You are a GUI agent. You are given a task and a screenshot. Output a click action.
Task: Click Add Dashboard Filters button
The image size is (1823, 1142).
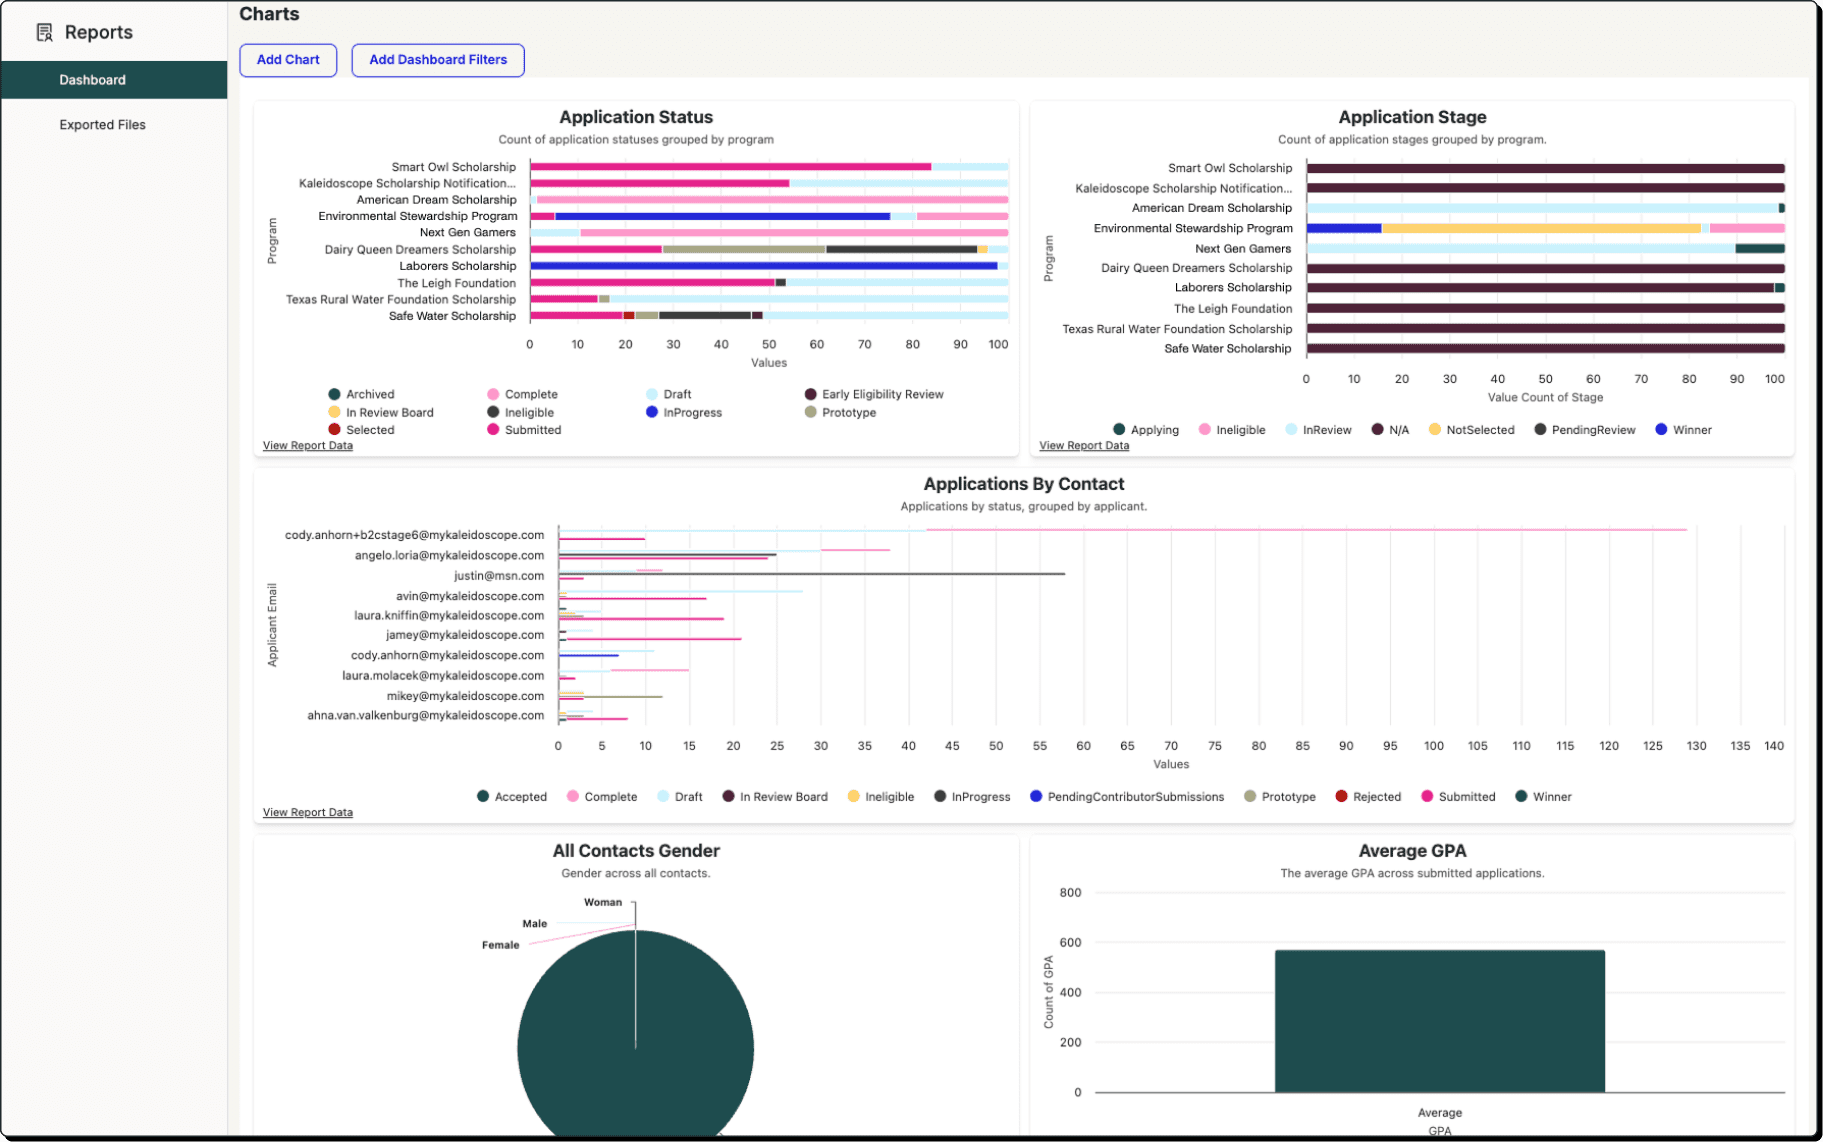coord(438,60)
